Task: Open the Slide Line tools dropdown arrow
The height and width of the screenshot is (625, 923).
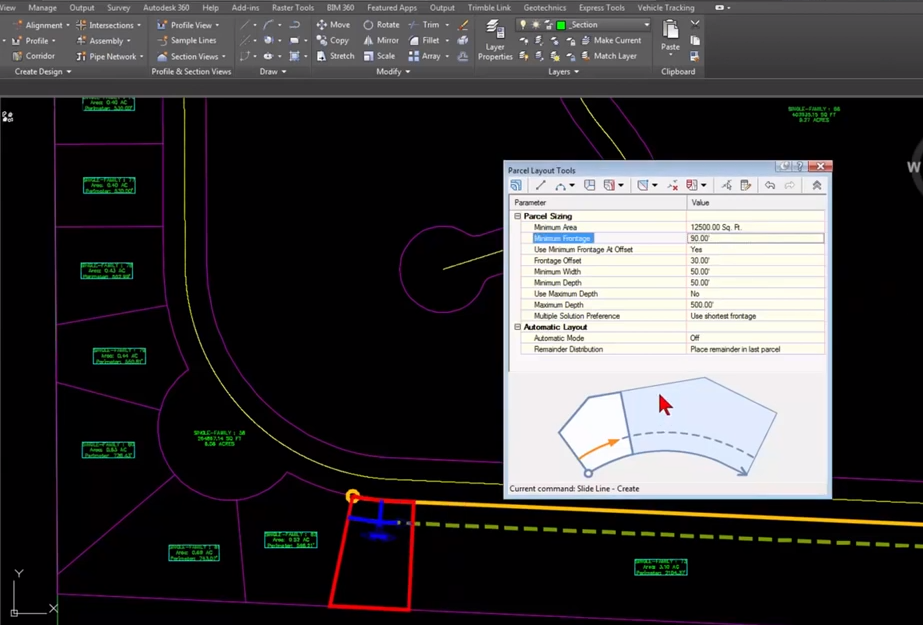Action: [x=621, y=186]
